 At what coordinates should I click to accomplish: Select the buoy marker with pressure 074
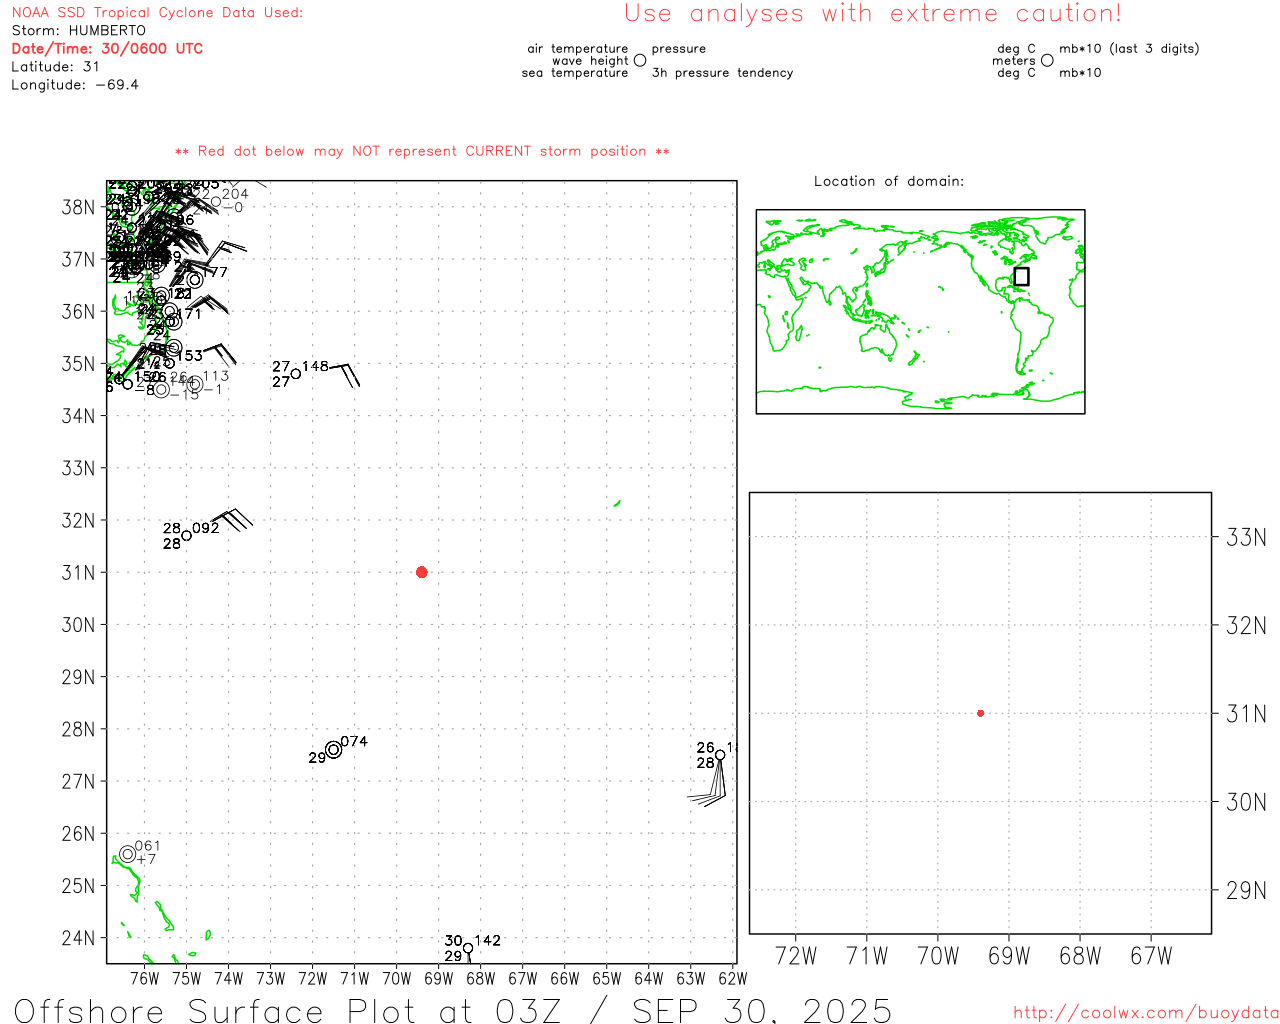click(333, 750)
